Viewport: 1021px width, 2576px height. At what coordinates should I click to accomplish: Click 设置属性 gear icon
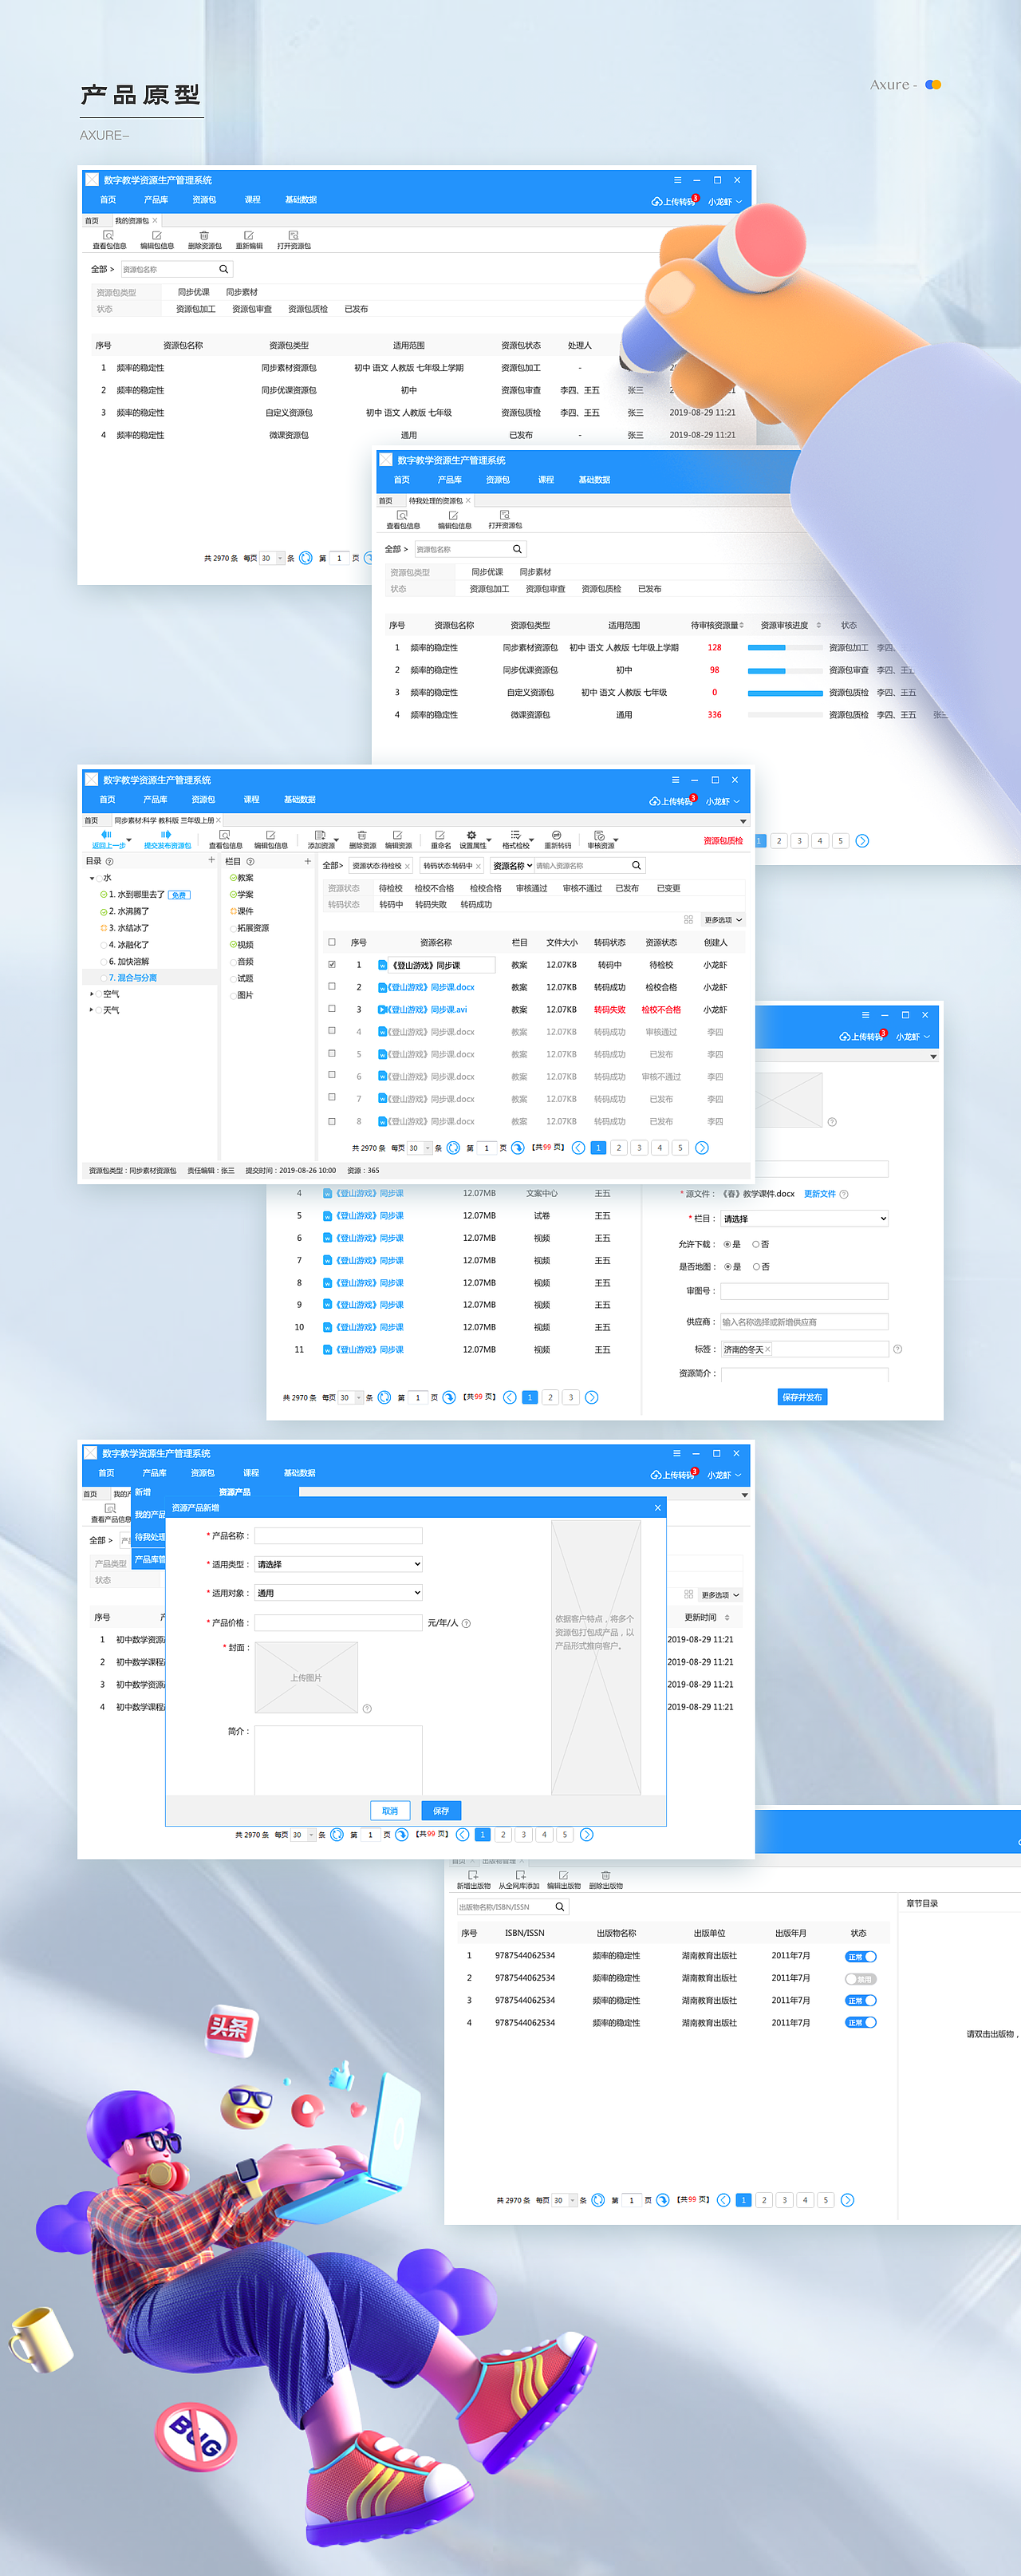[x=471, y=835]
